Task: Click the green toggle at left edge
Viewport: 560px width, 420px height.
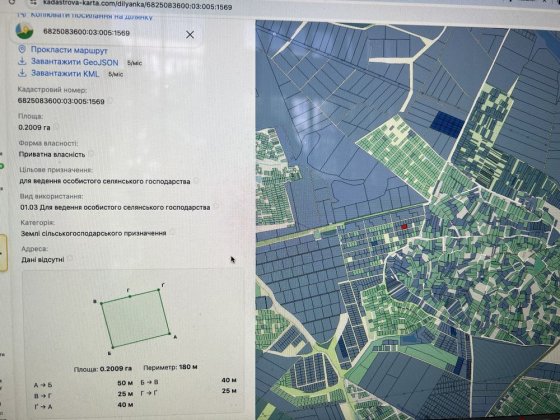Action: point(1,166)
